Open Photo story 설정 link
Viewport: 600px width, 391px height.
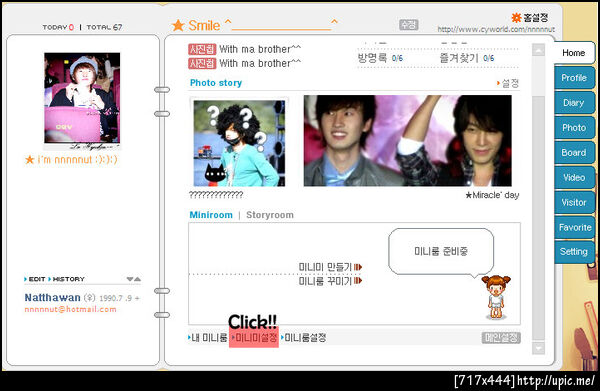click(x=508, y=83)
